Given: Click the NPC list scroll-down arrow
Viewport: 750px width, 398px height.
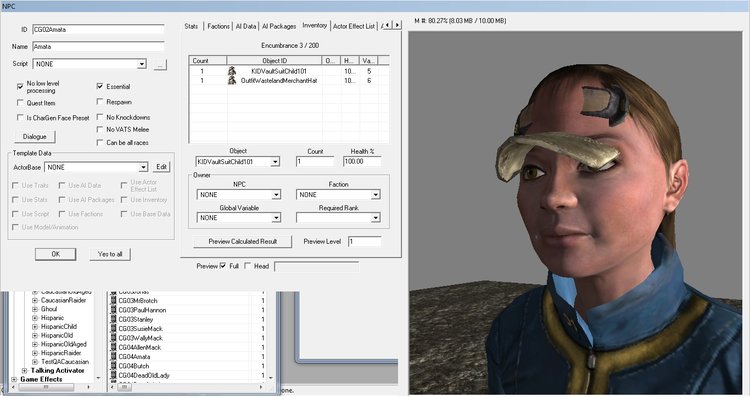Looking at the screenshot, I should (271, 378).
